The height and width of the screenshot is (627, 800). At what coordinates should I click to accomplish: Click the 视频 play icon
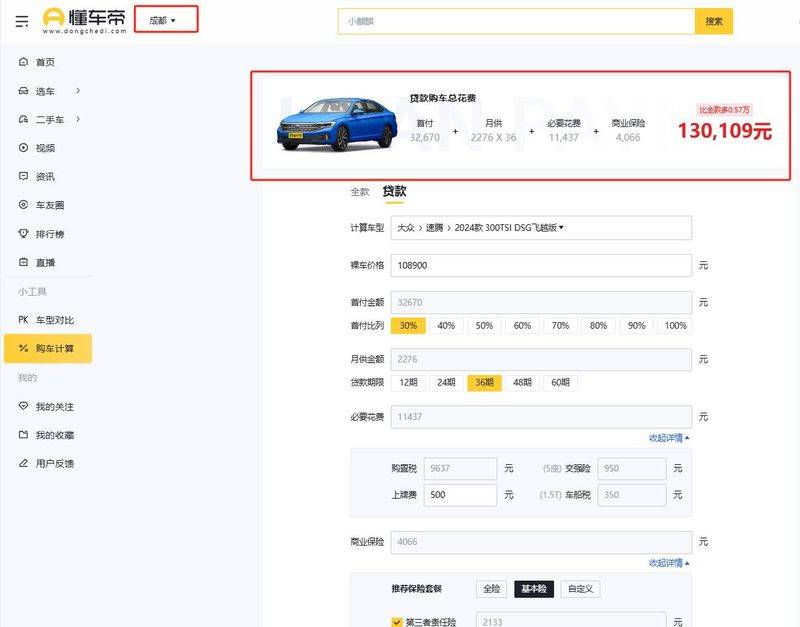(x=23, y=148)
